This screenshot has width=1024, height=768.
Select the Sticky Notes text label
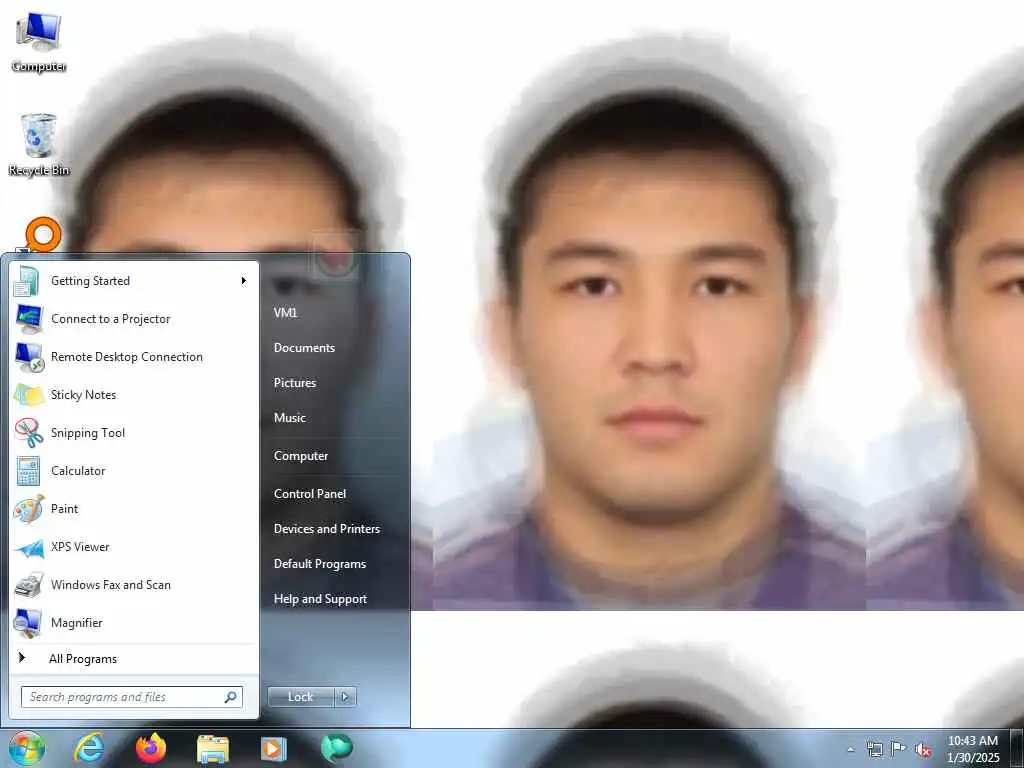coord(83,395)
